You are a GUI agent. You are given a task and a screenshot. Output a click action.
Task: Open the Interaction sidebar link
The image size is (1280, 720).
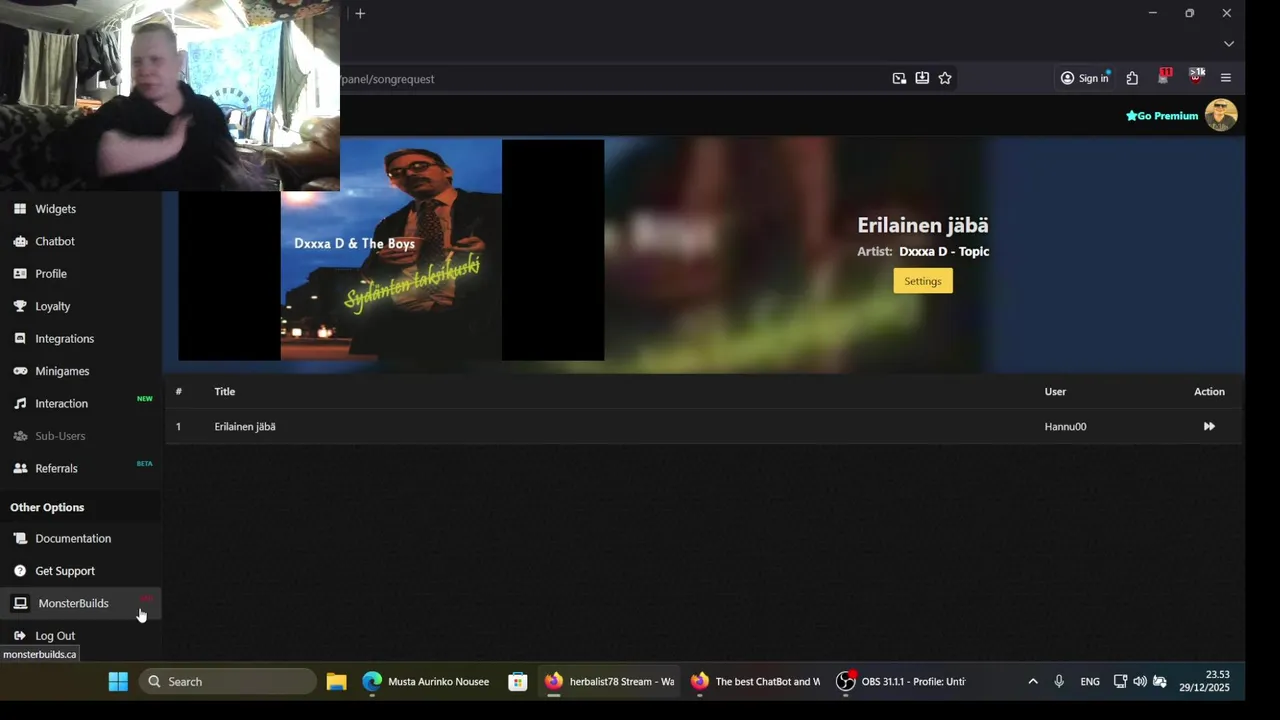pos(62,404)
